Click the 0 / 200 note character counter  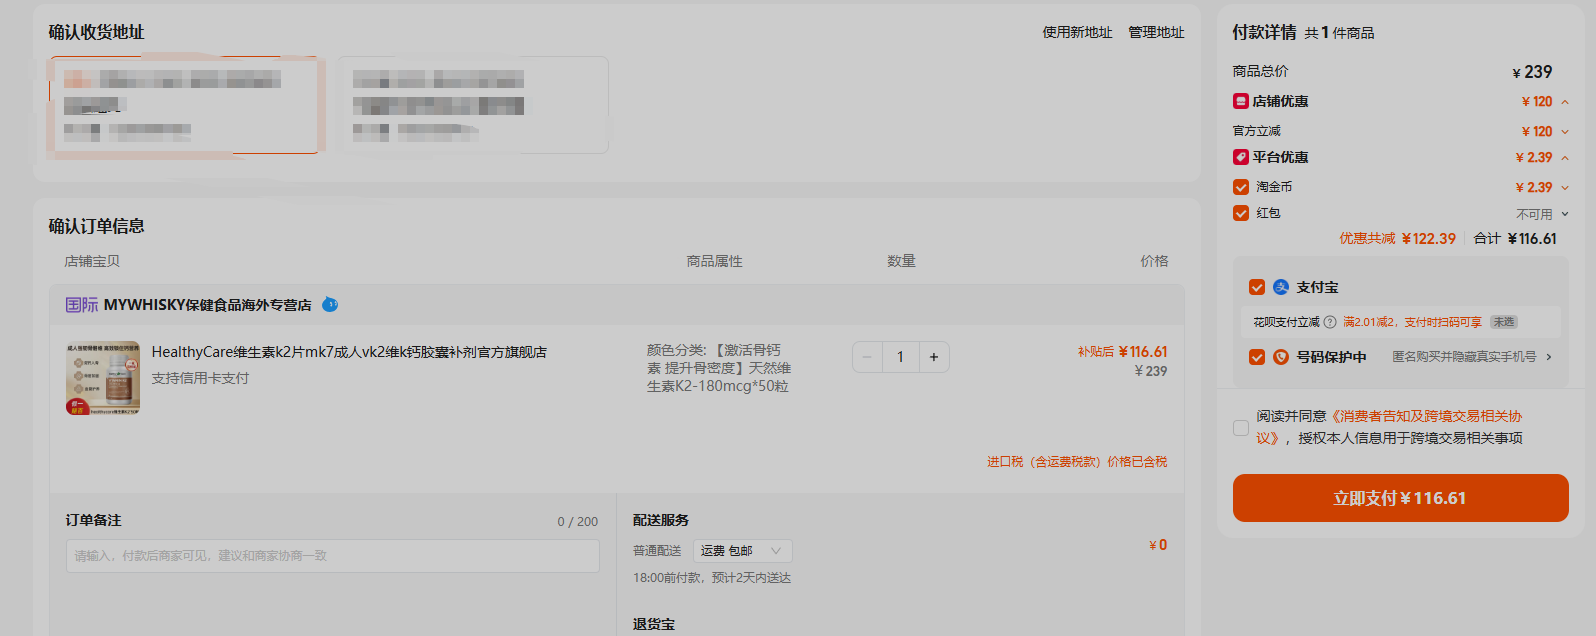578,522
